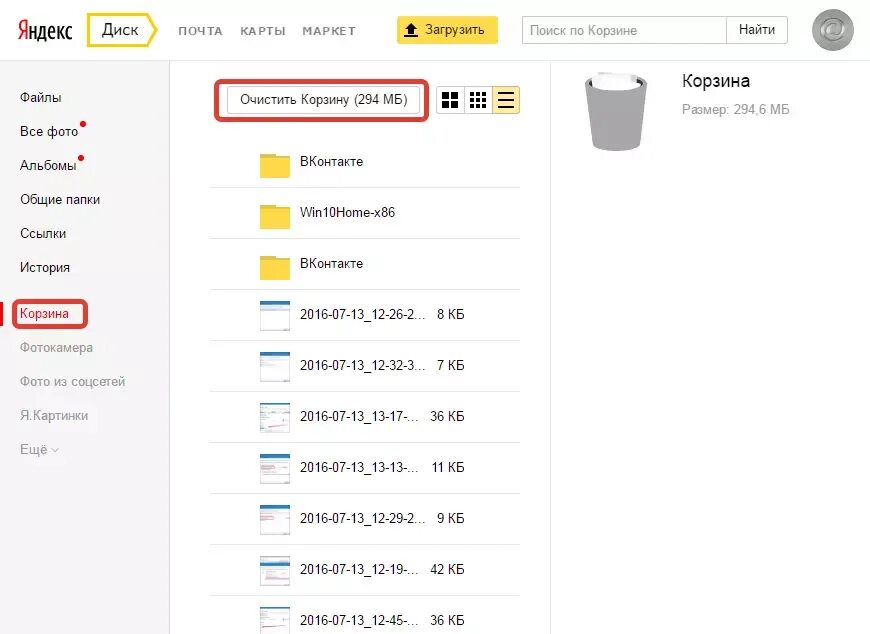The height and width of the screenshot is (634, 870).
Task: Click the 7 КБ size value
Action: click(x=451, y=366)
